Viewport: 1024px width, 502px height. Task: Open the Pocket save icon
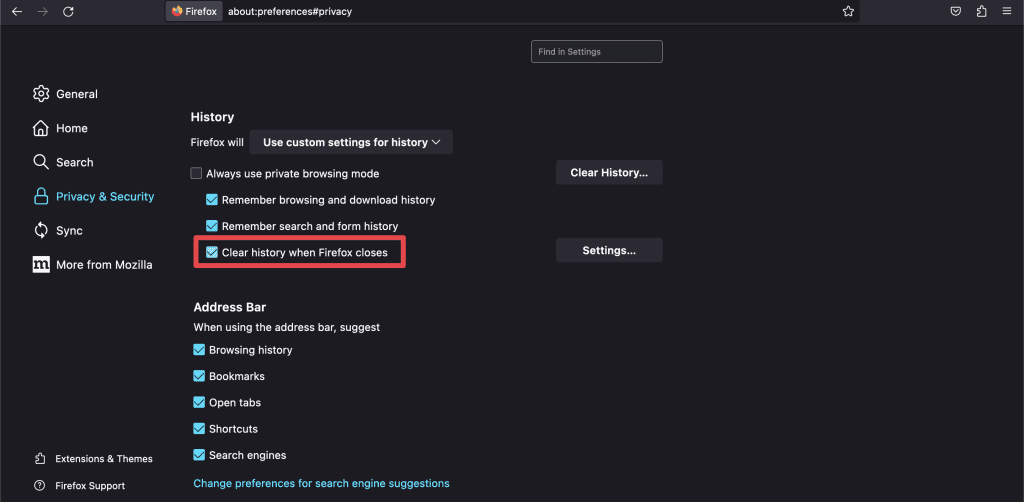tap(956, 11)
